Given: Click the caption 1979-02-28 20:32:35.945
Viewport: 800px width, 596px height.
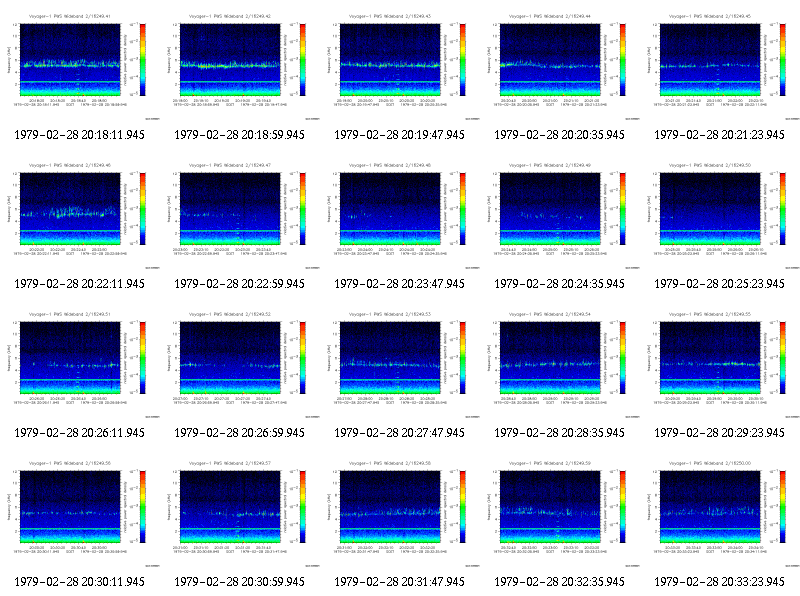Looking at the screenshot, I should pos(560,582).
